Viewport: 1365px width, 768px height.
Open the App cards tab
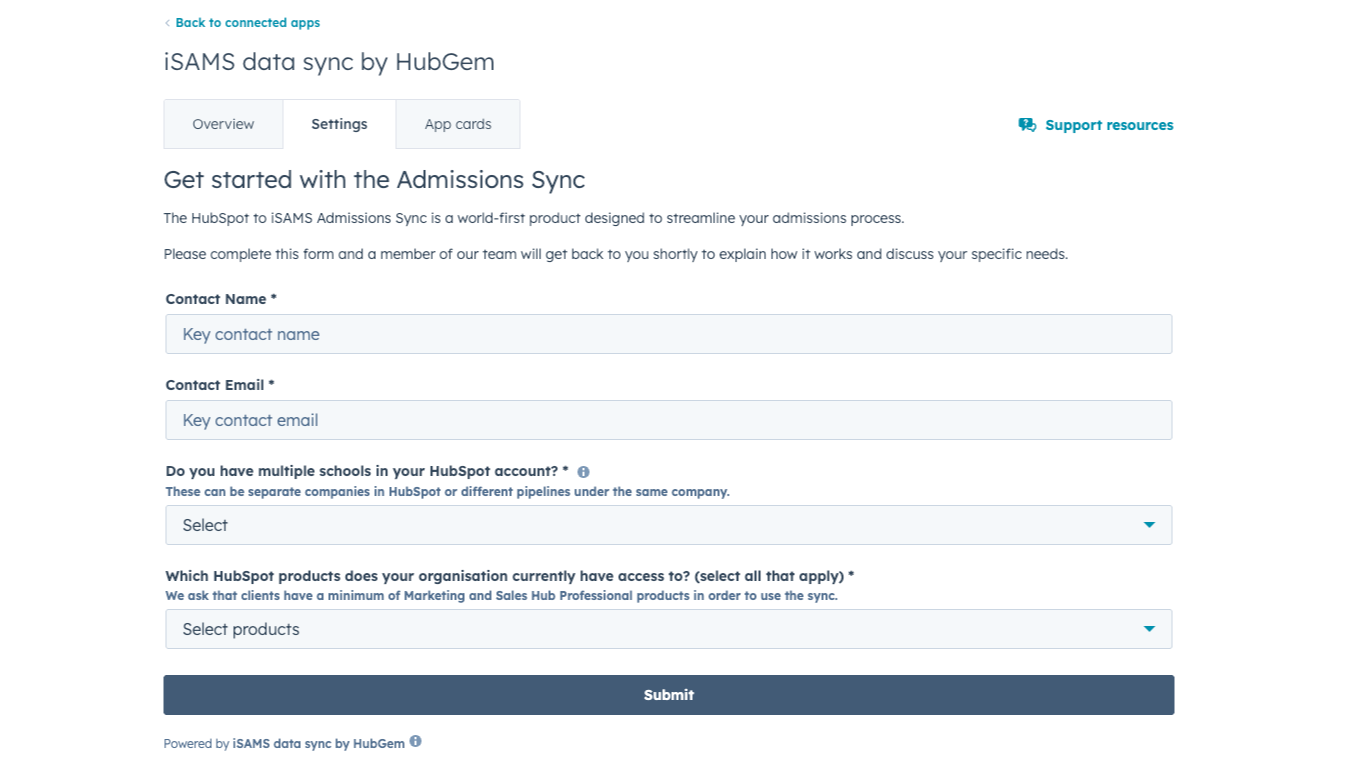pyautogui.click(x=458, y=124)
